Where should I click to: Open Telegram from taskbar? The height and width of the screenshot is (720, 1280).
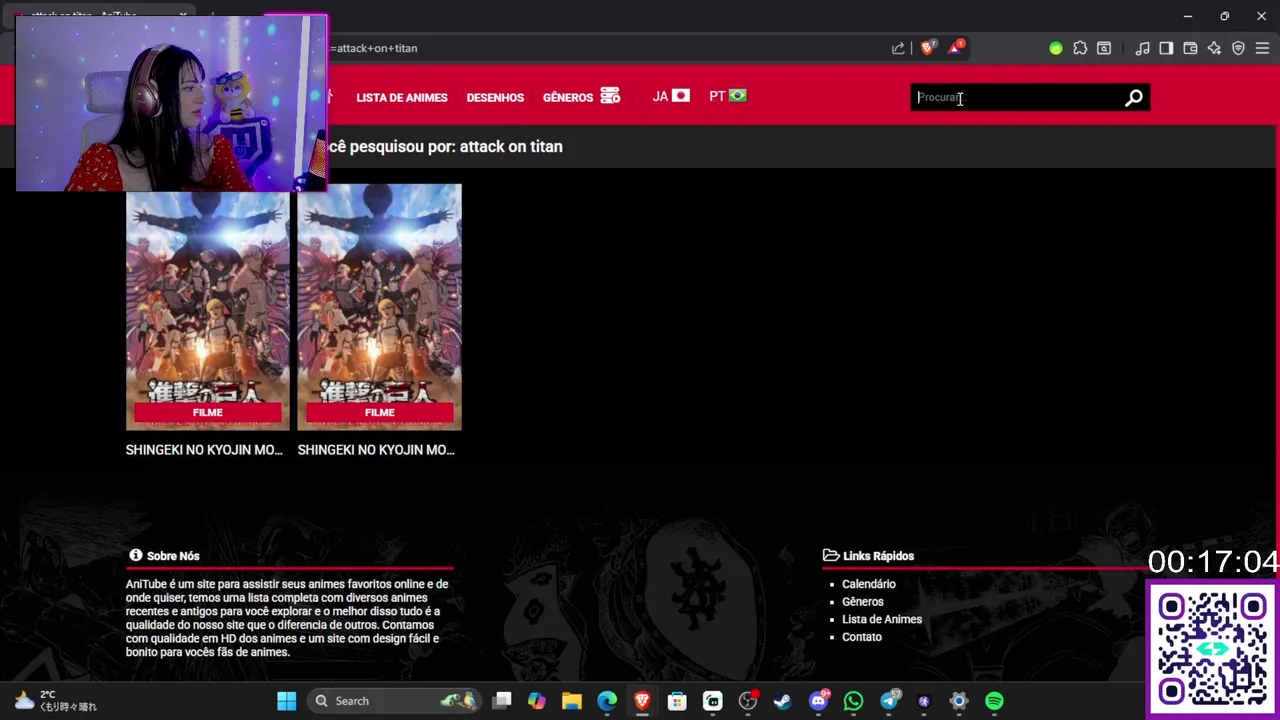click(x=888, y=701)
